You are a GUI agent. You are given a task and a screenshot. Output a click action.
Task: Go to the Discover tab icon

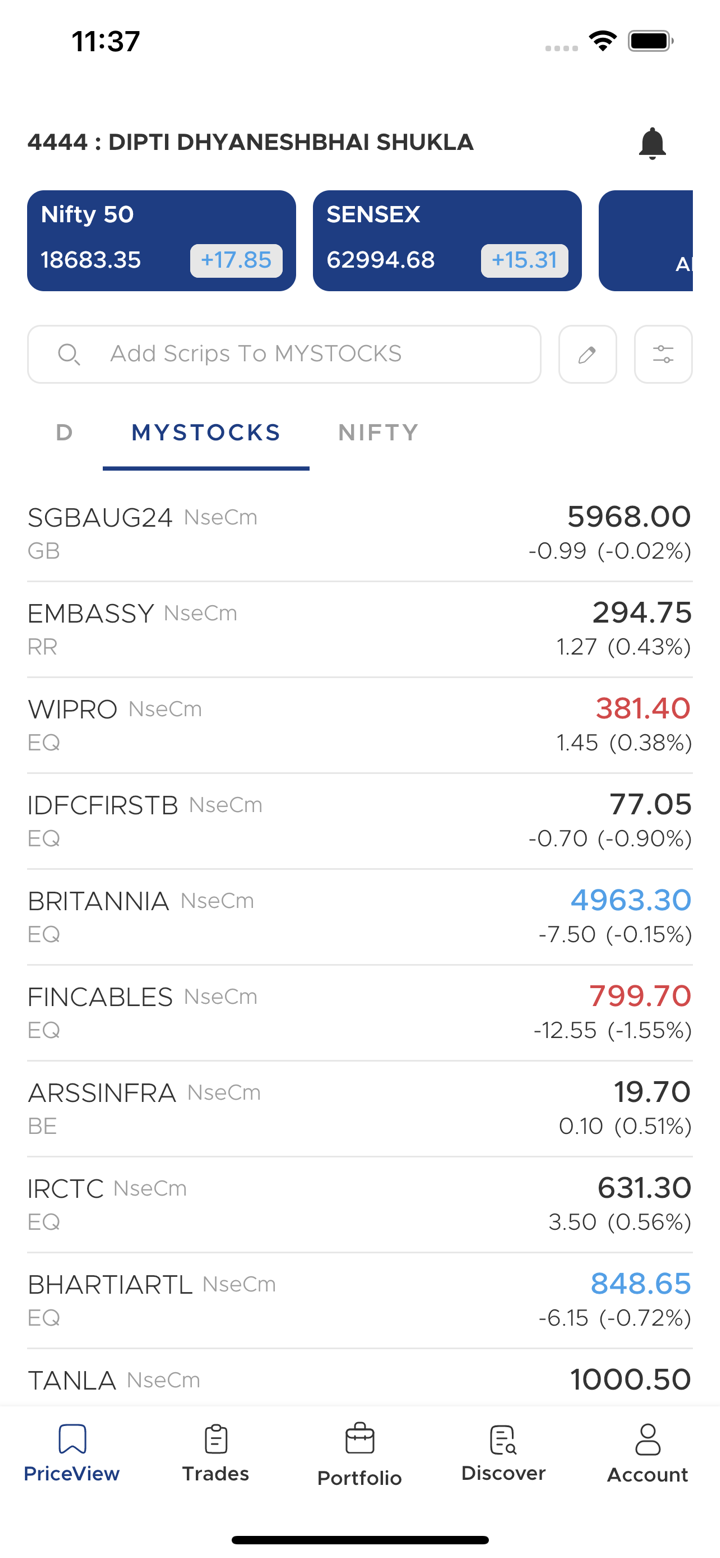[503, 1440]
